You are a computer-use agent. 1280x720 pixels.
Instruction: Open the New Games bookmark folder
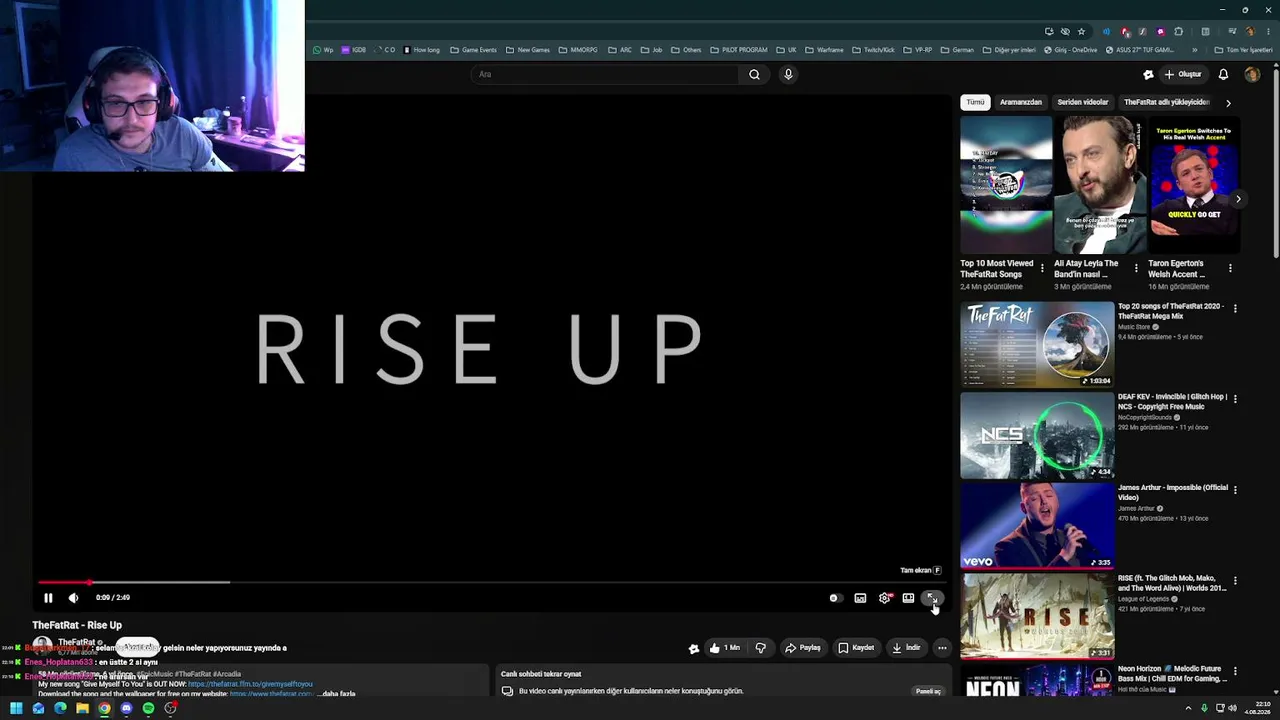(x=528, y=50)
